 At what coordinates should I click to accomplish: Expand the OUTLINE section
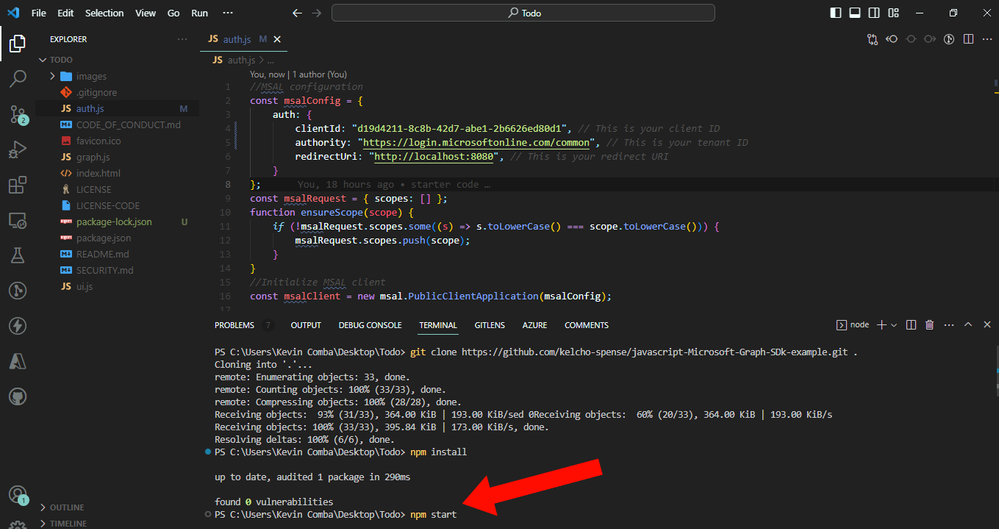coord(43,507)
